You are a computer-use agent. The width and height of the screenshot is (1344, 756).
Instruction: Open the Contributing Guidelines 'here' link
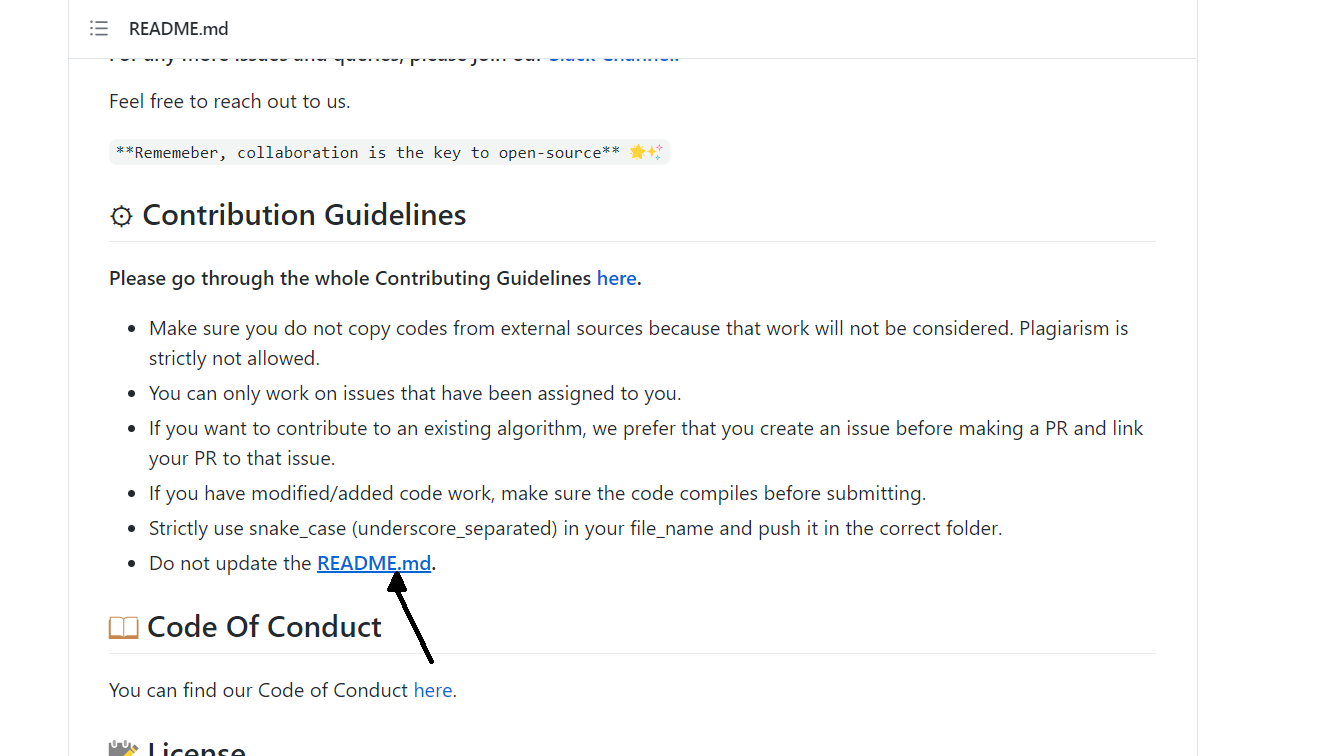click(x=616, y=278)
